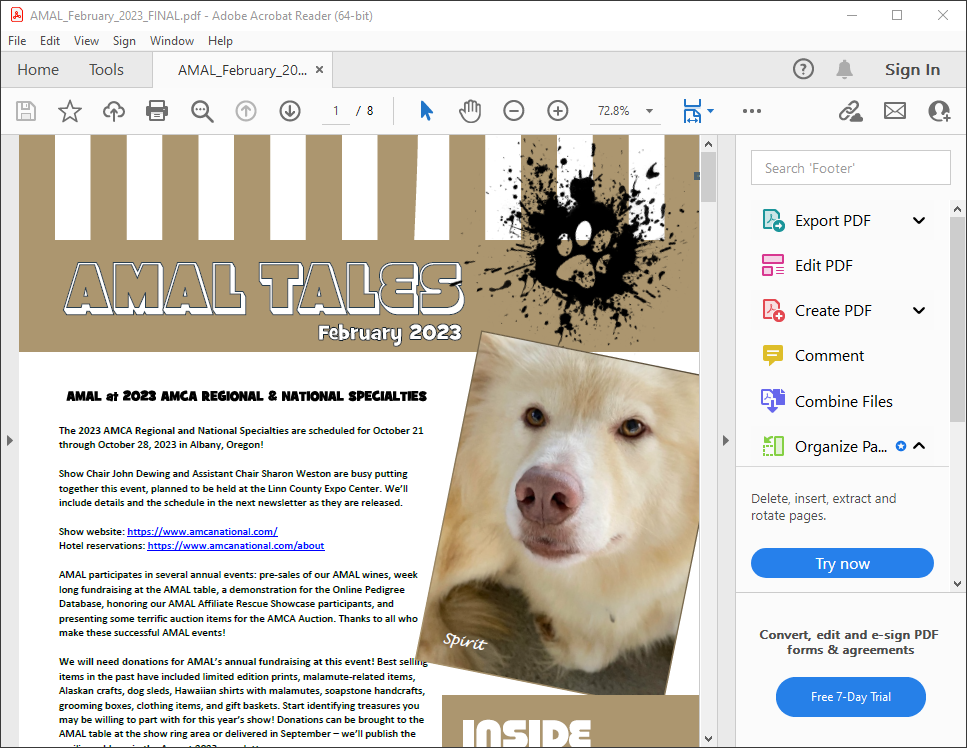The width and height of the screenshot is (967, 748).
Task: Open the Window menu
Action: tap(172, 41)
